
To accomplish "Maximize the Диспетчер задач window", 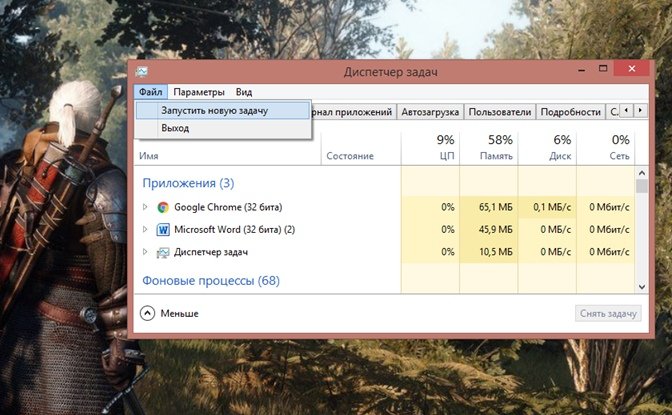I will (603, 69).
